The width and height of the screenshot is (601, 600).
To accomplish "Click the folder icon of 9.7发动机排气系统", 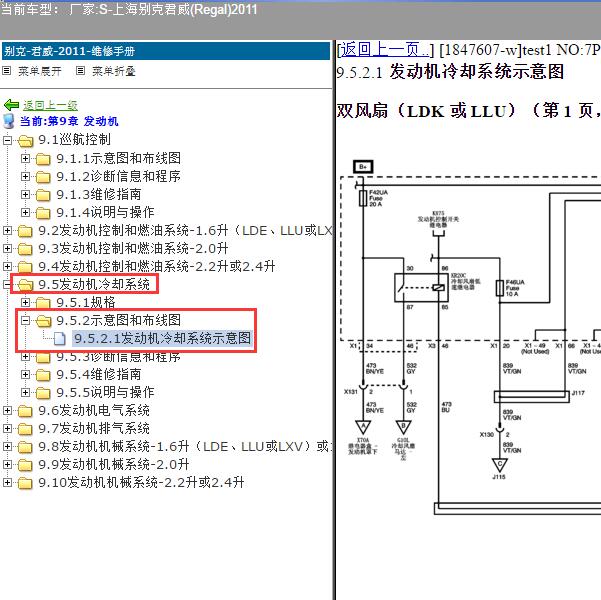I will tap(25, 429).
